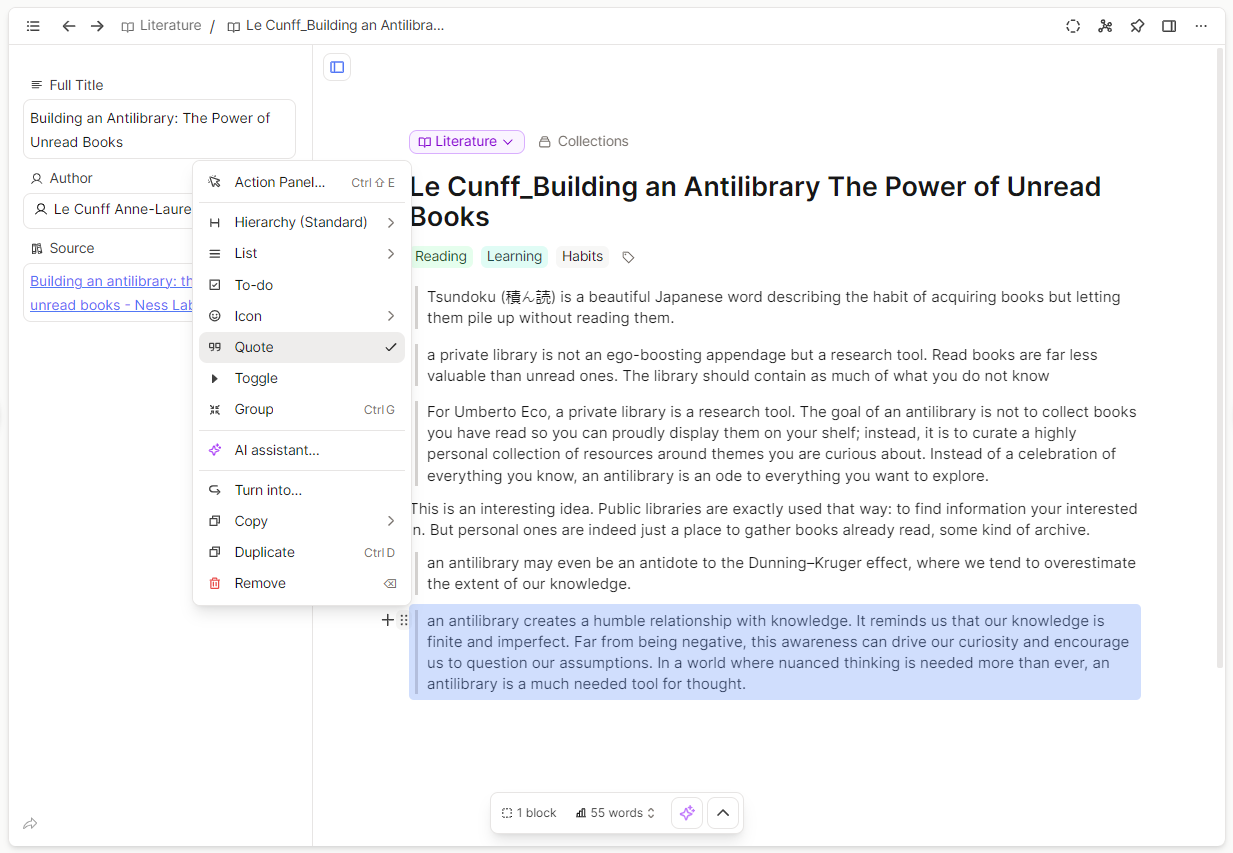Image resolution: width=1233 pixels, height=853 pixels.
Task: Select the Reading tag
Action: tap(441, 257)
